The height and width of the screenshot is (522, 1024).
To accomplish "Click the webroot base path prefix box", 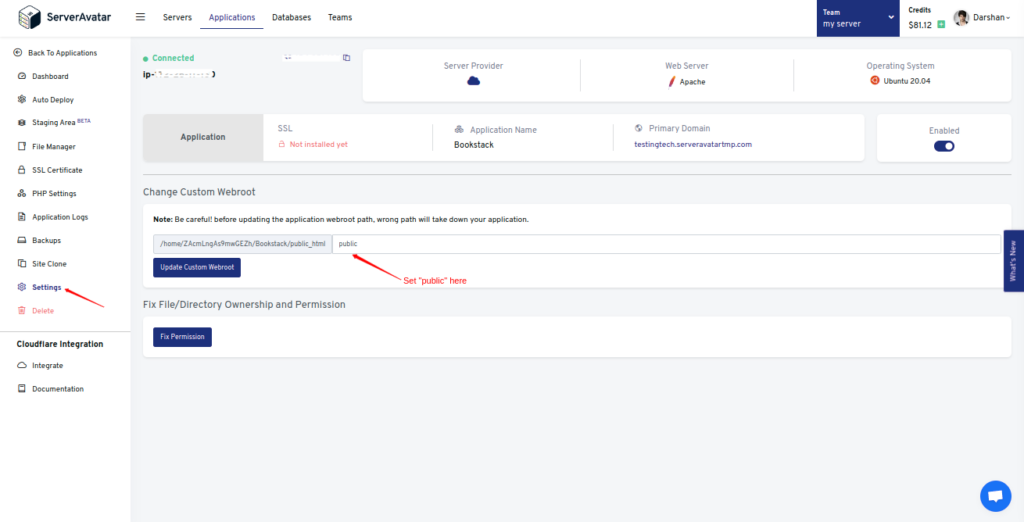I will click(x=243, y=244).
